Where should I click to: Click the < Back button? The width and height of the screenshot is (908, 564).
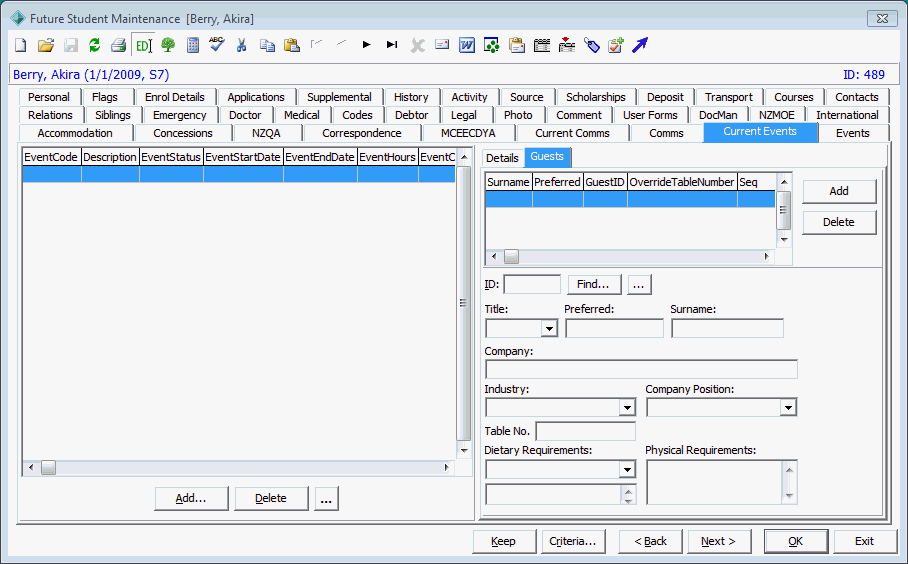coord(650,541)
